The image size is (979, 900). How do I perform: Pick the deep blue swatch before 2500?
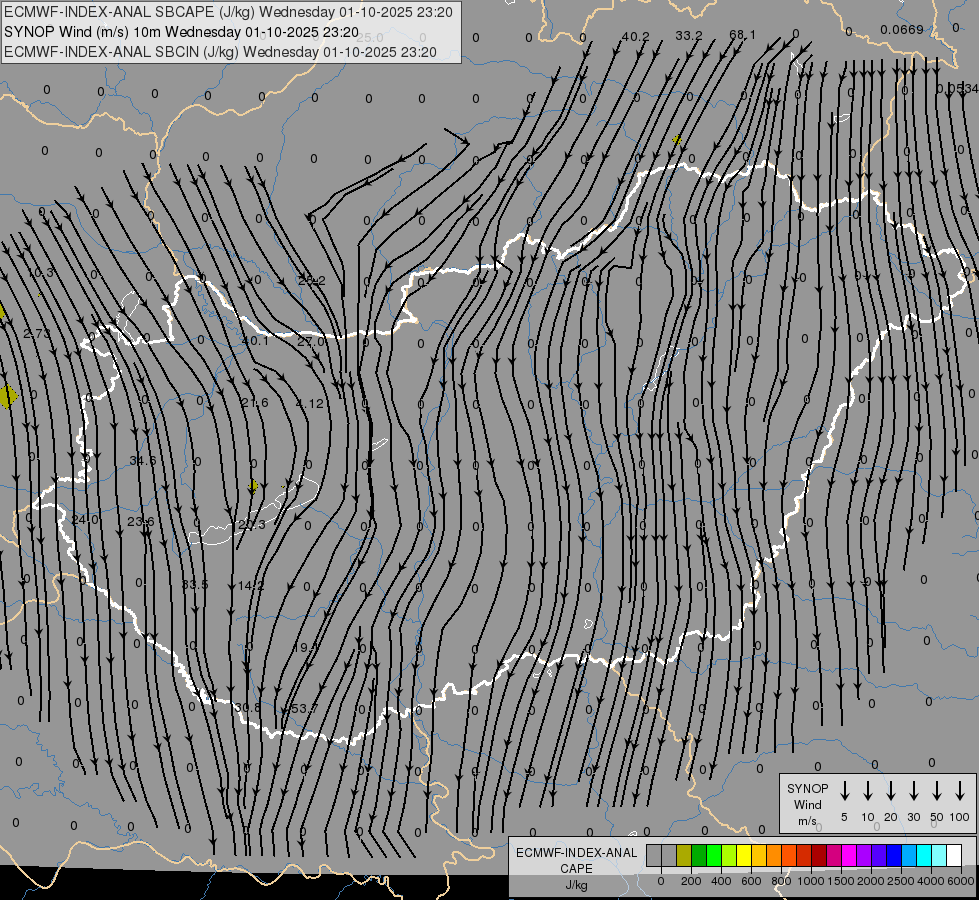pos(893,856)
